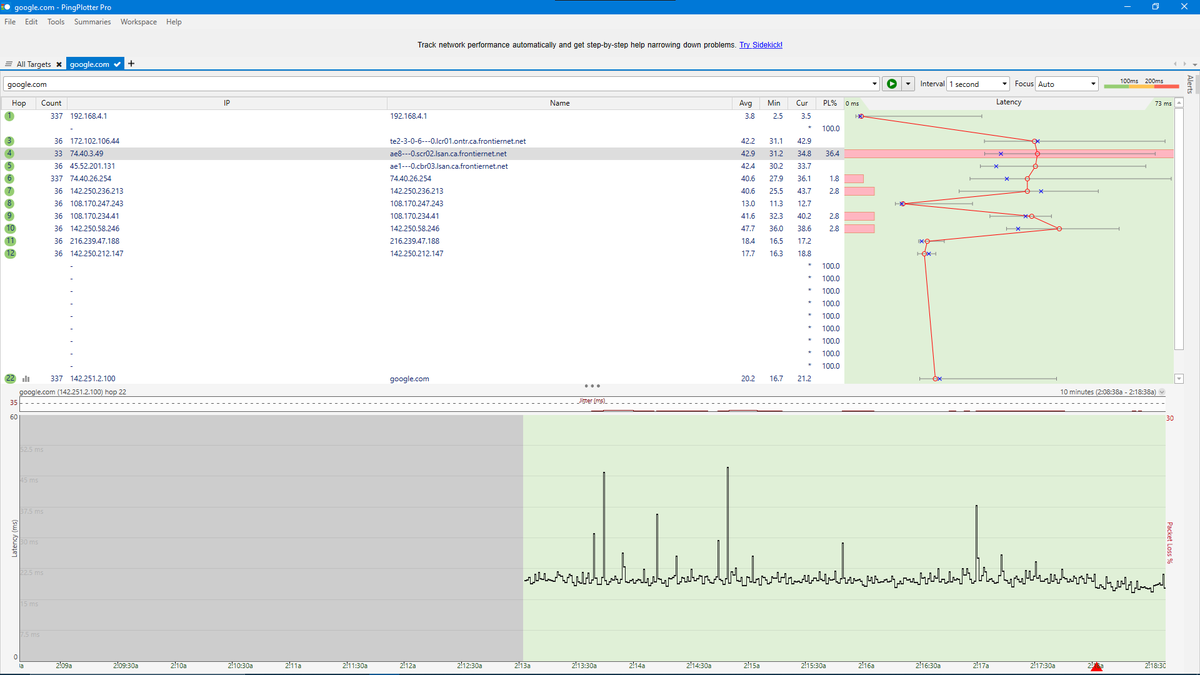
Task: Click hop 3 green number icon
Action: point(9,141)
